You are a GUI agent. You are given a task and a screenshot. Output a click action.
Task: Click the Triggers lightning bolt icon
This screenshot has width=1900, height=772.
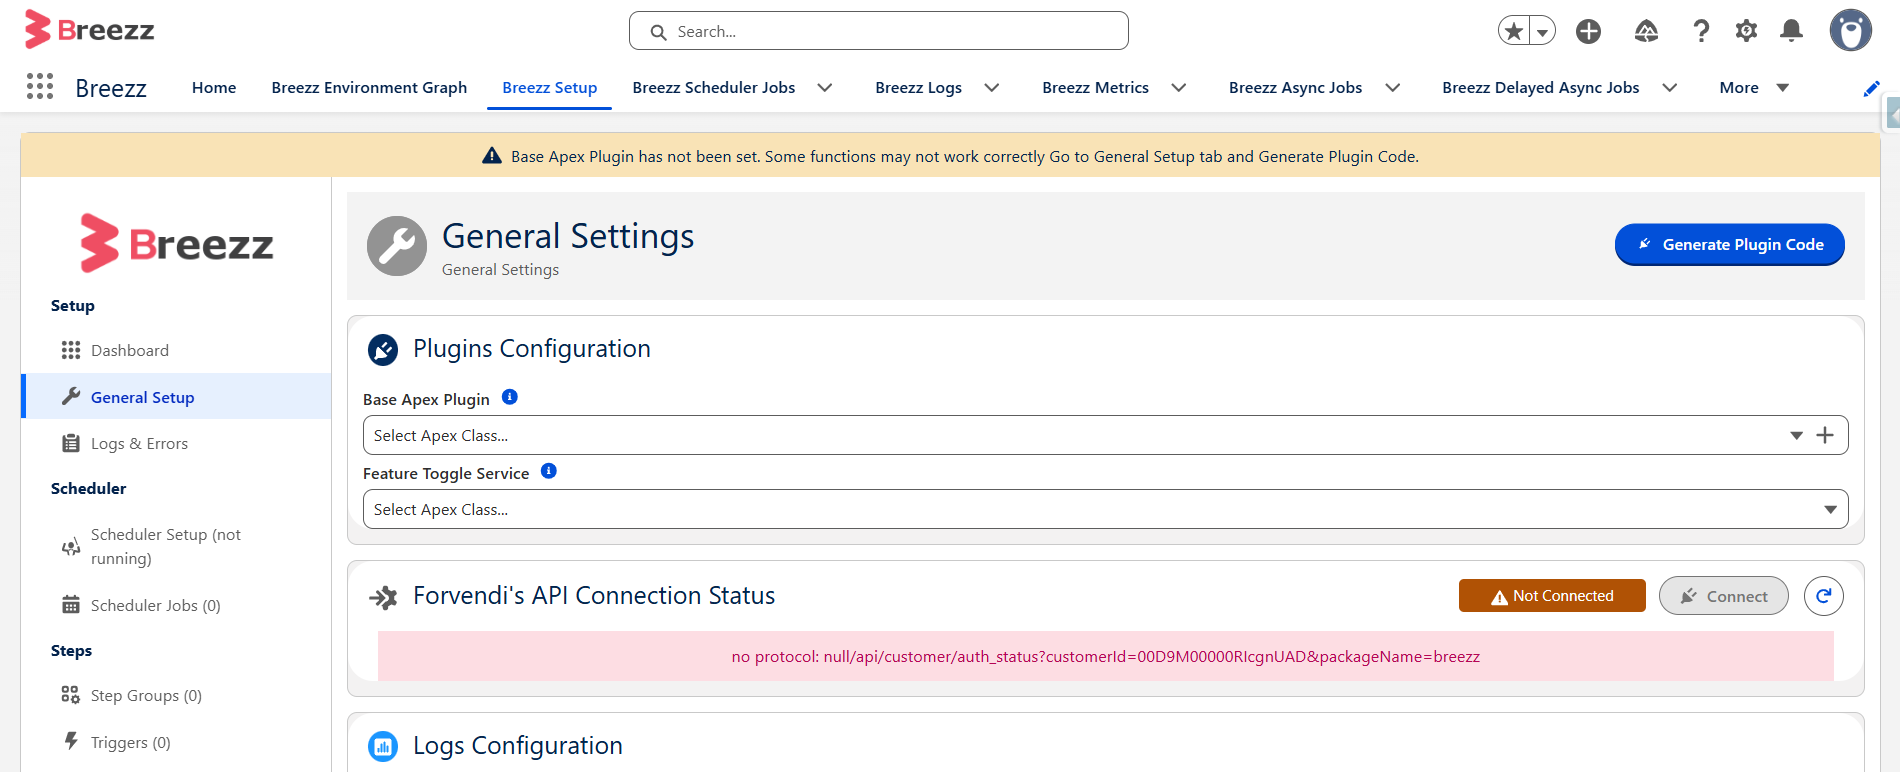click(71, 741)
